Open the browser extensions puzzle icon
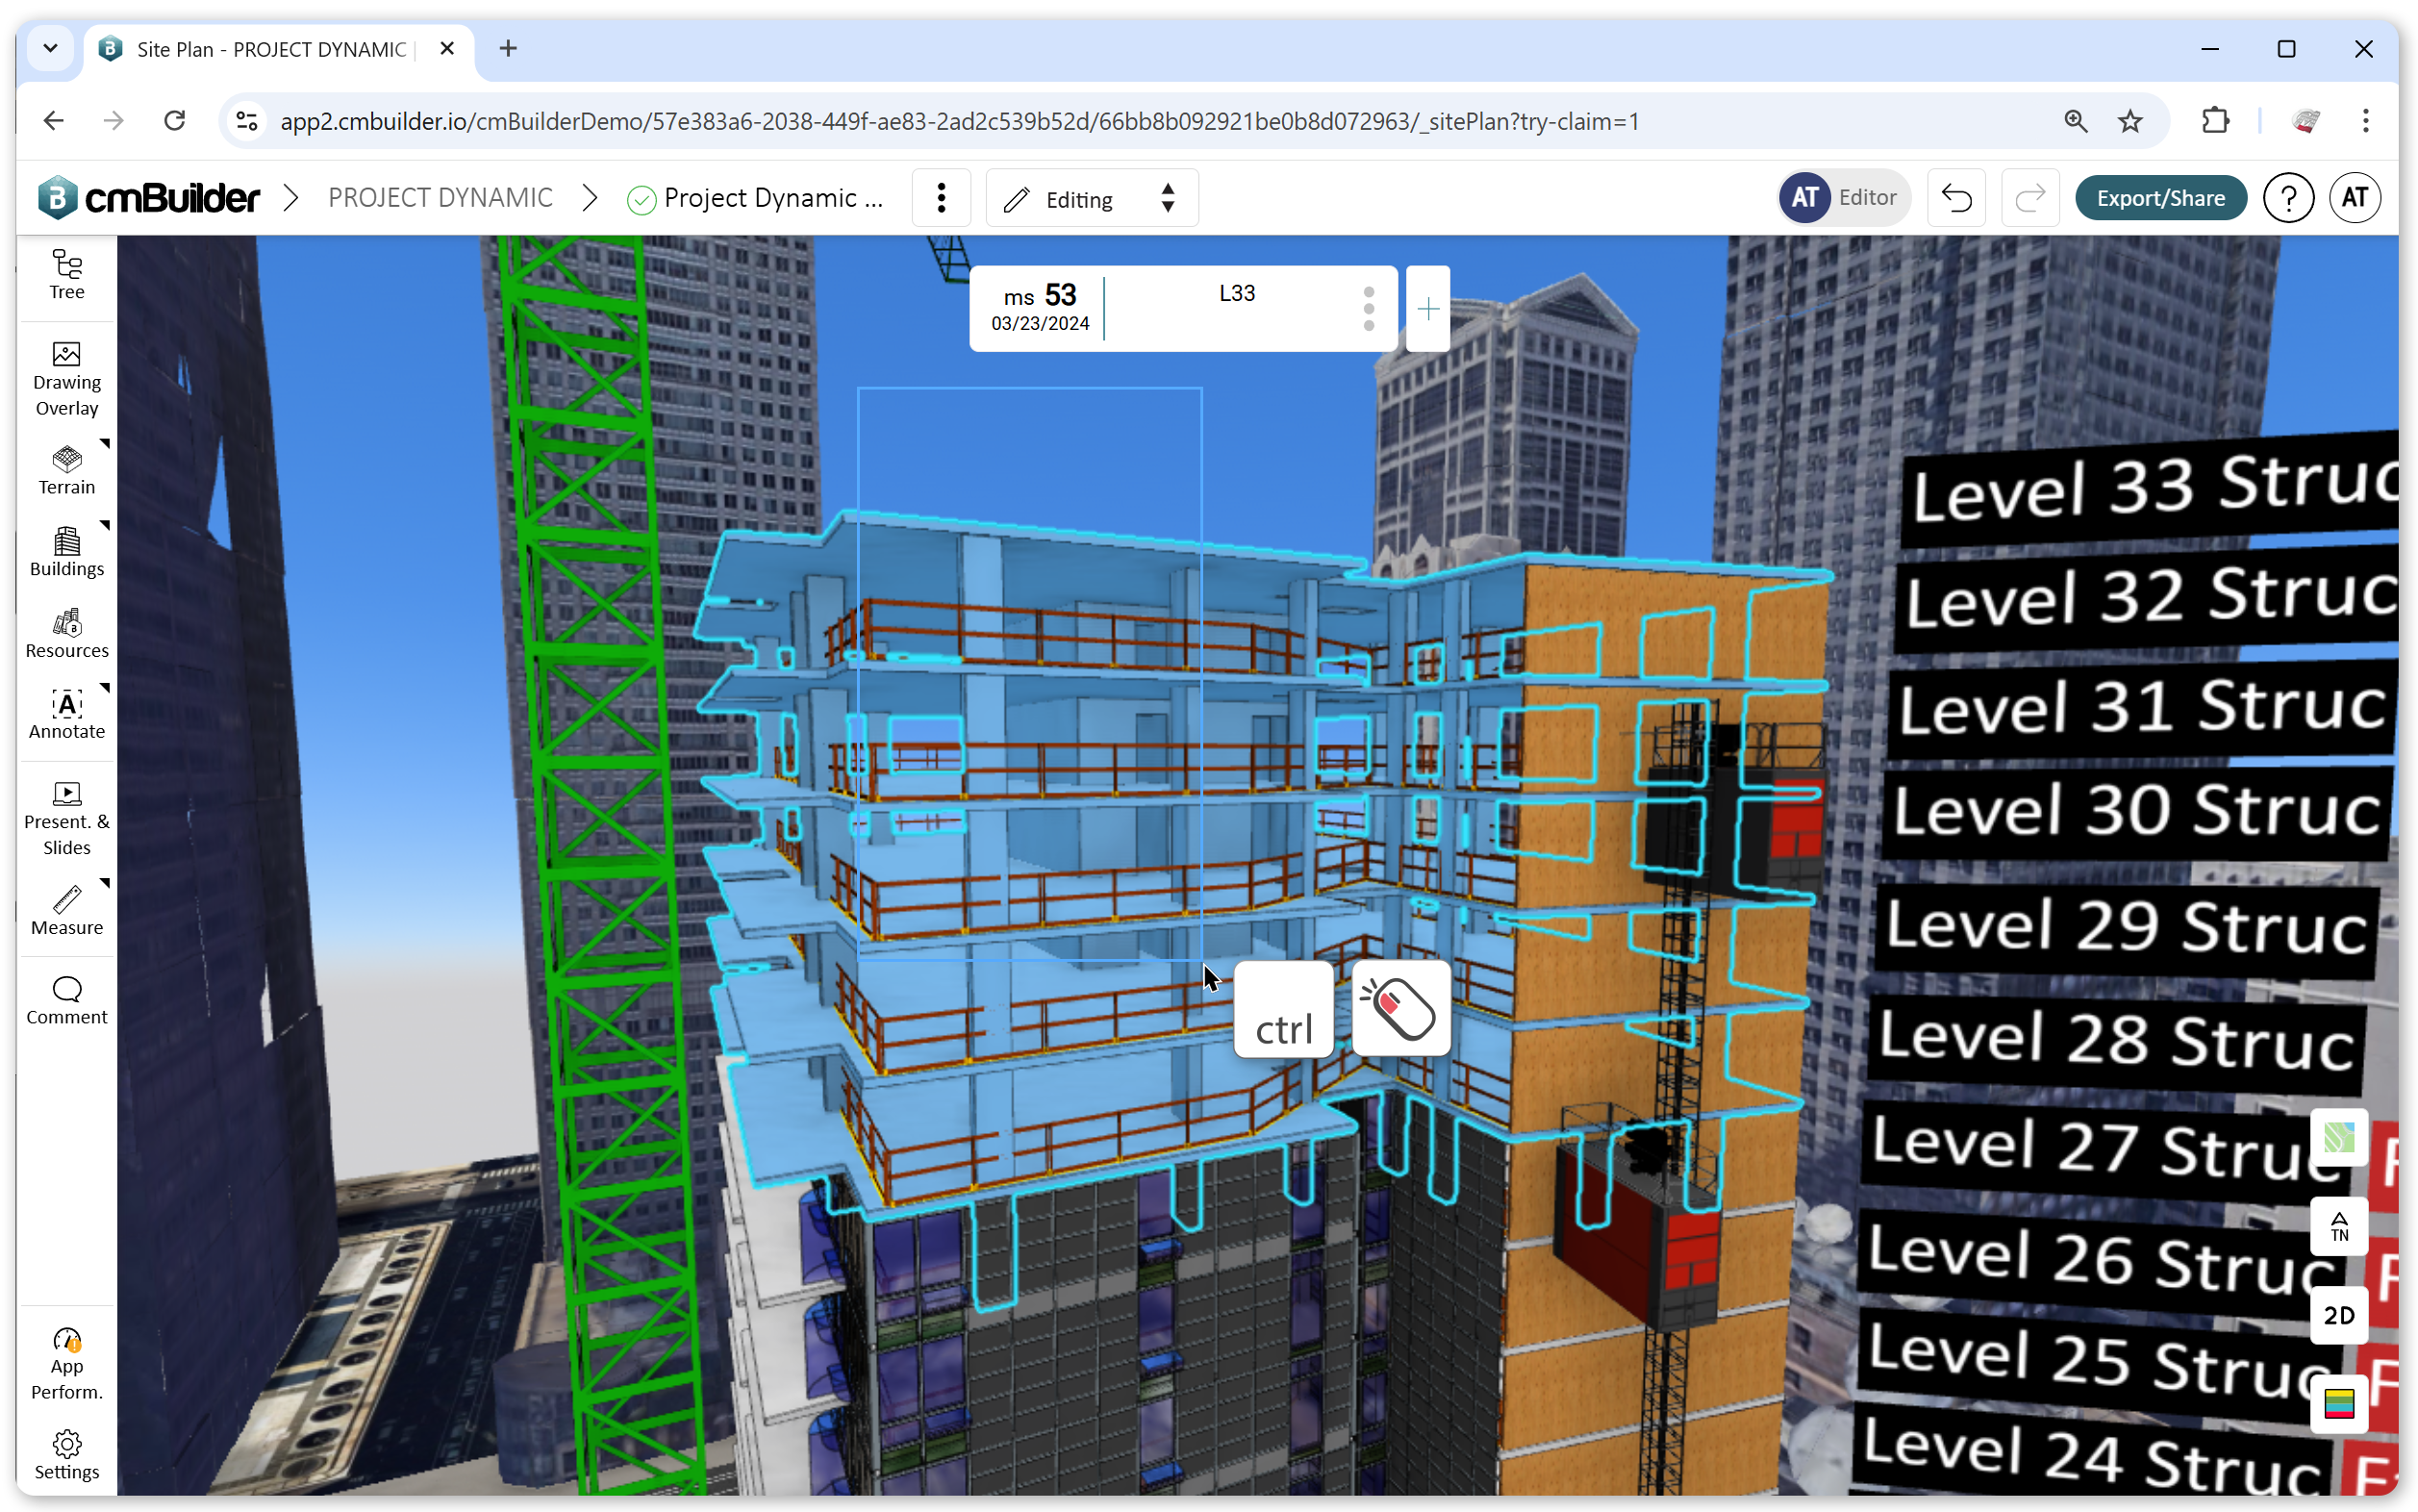The width and height of the screenshot is (2418, 1512). pos(2215,121)
